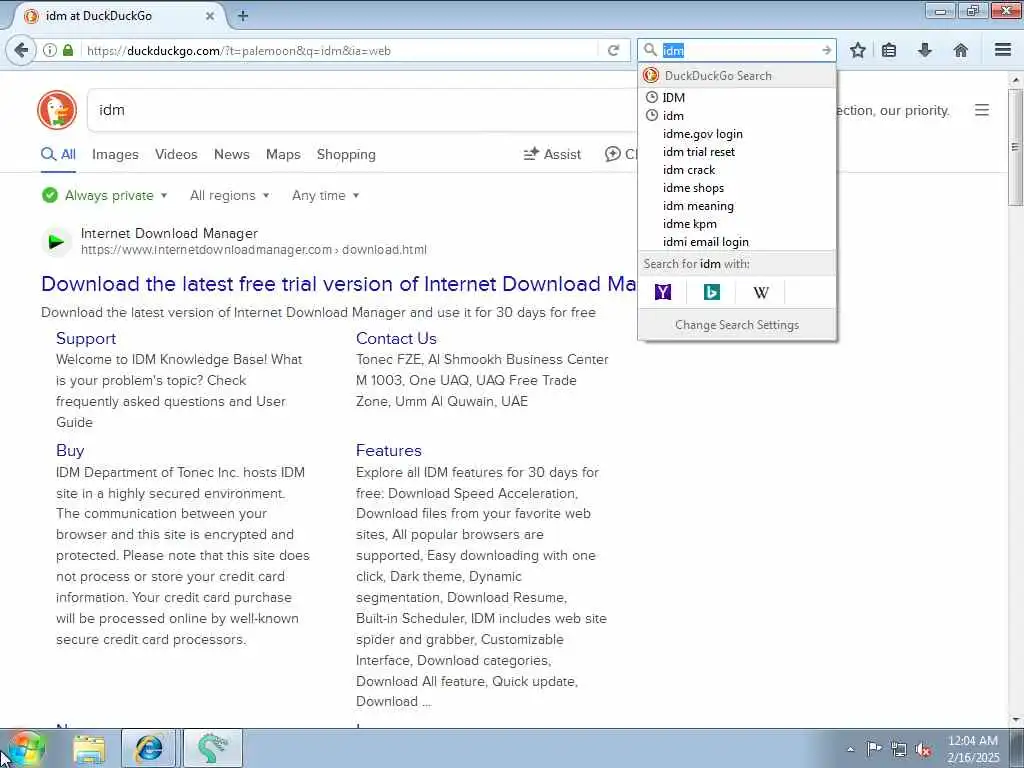This screenshot has height=768, width=1024.
Task: Close the idm at DuckDuckGo tab
Action: pos(210,16)
